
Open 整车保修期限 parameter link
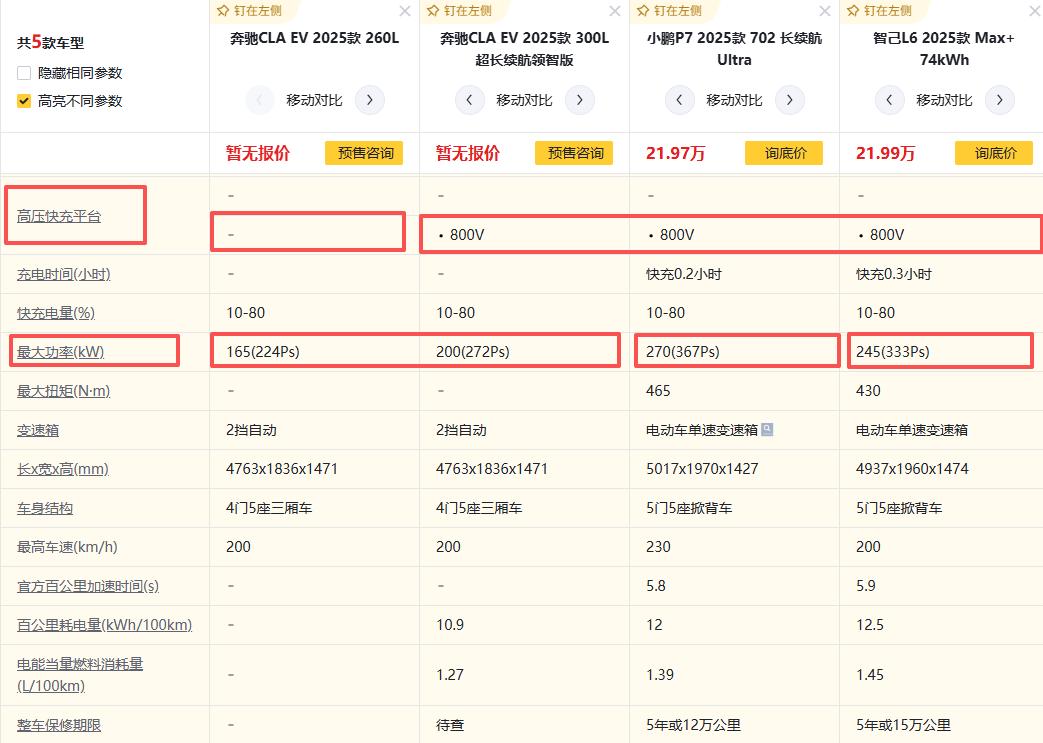click(x=59, y=725)
